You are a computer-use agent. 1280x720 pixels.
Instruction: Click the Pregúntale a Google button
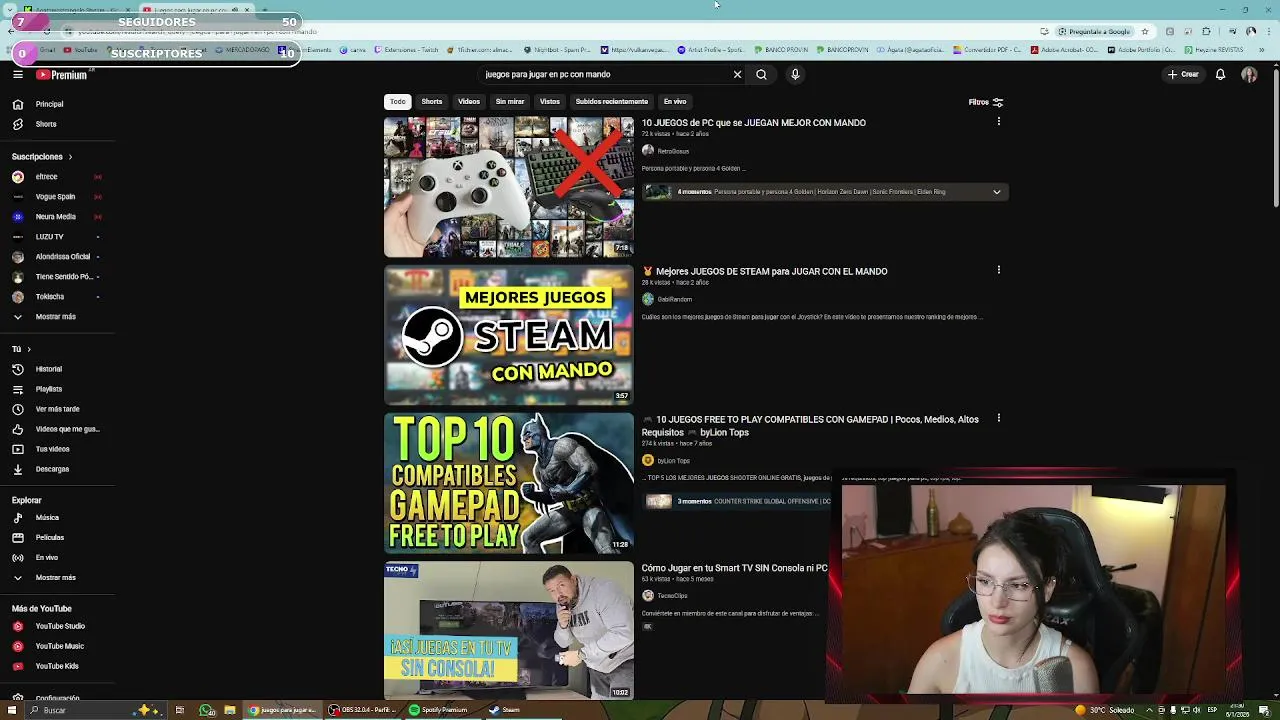(x=1094, y=31)
